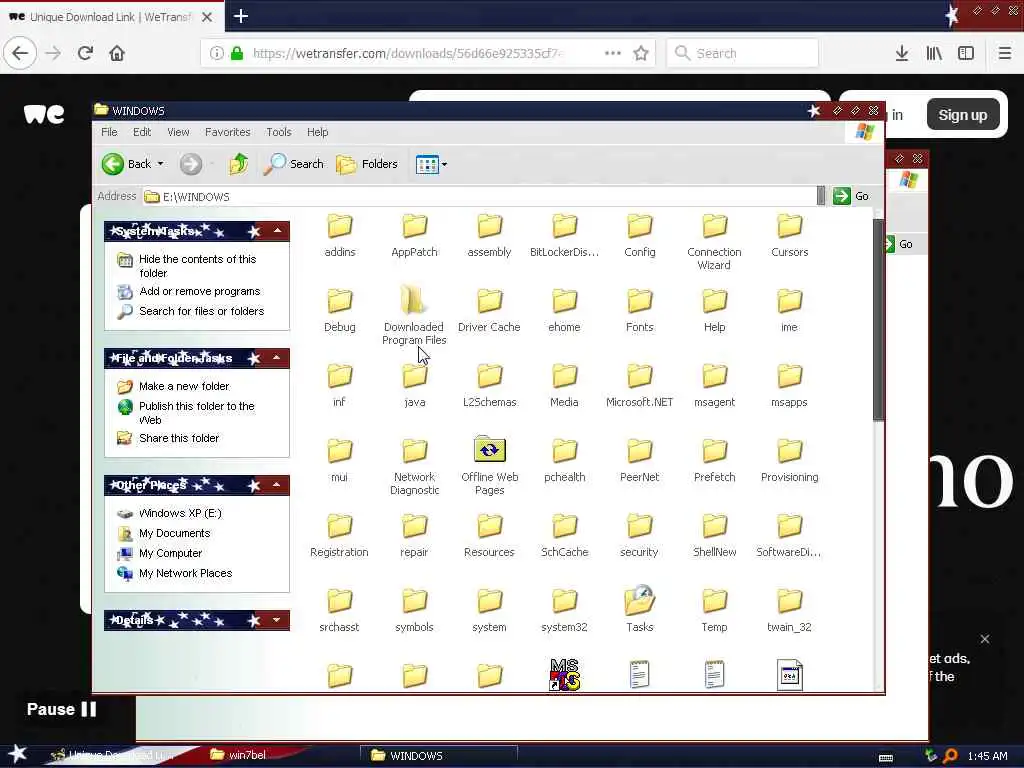Click Firefox home icon
This screenshot has height=768, width=1024.
click(x=117, y=54)
